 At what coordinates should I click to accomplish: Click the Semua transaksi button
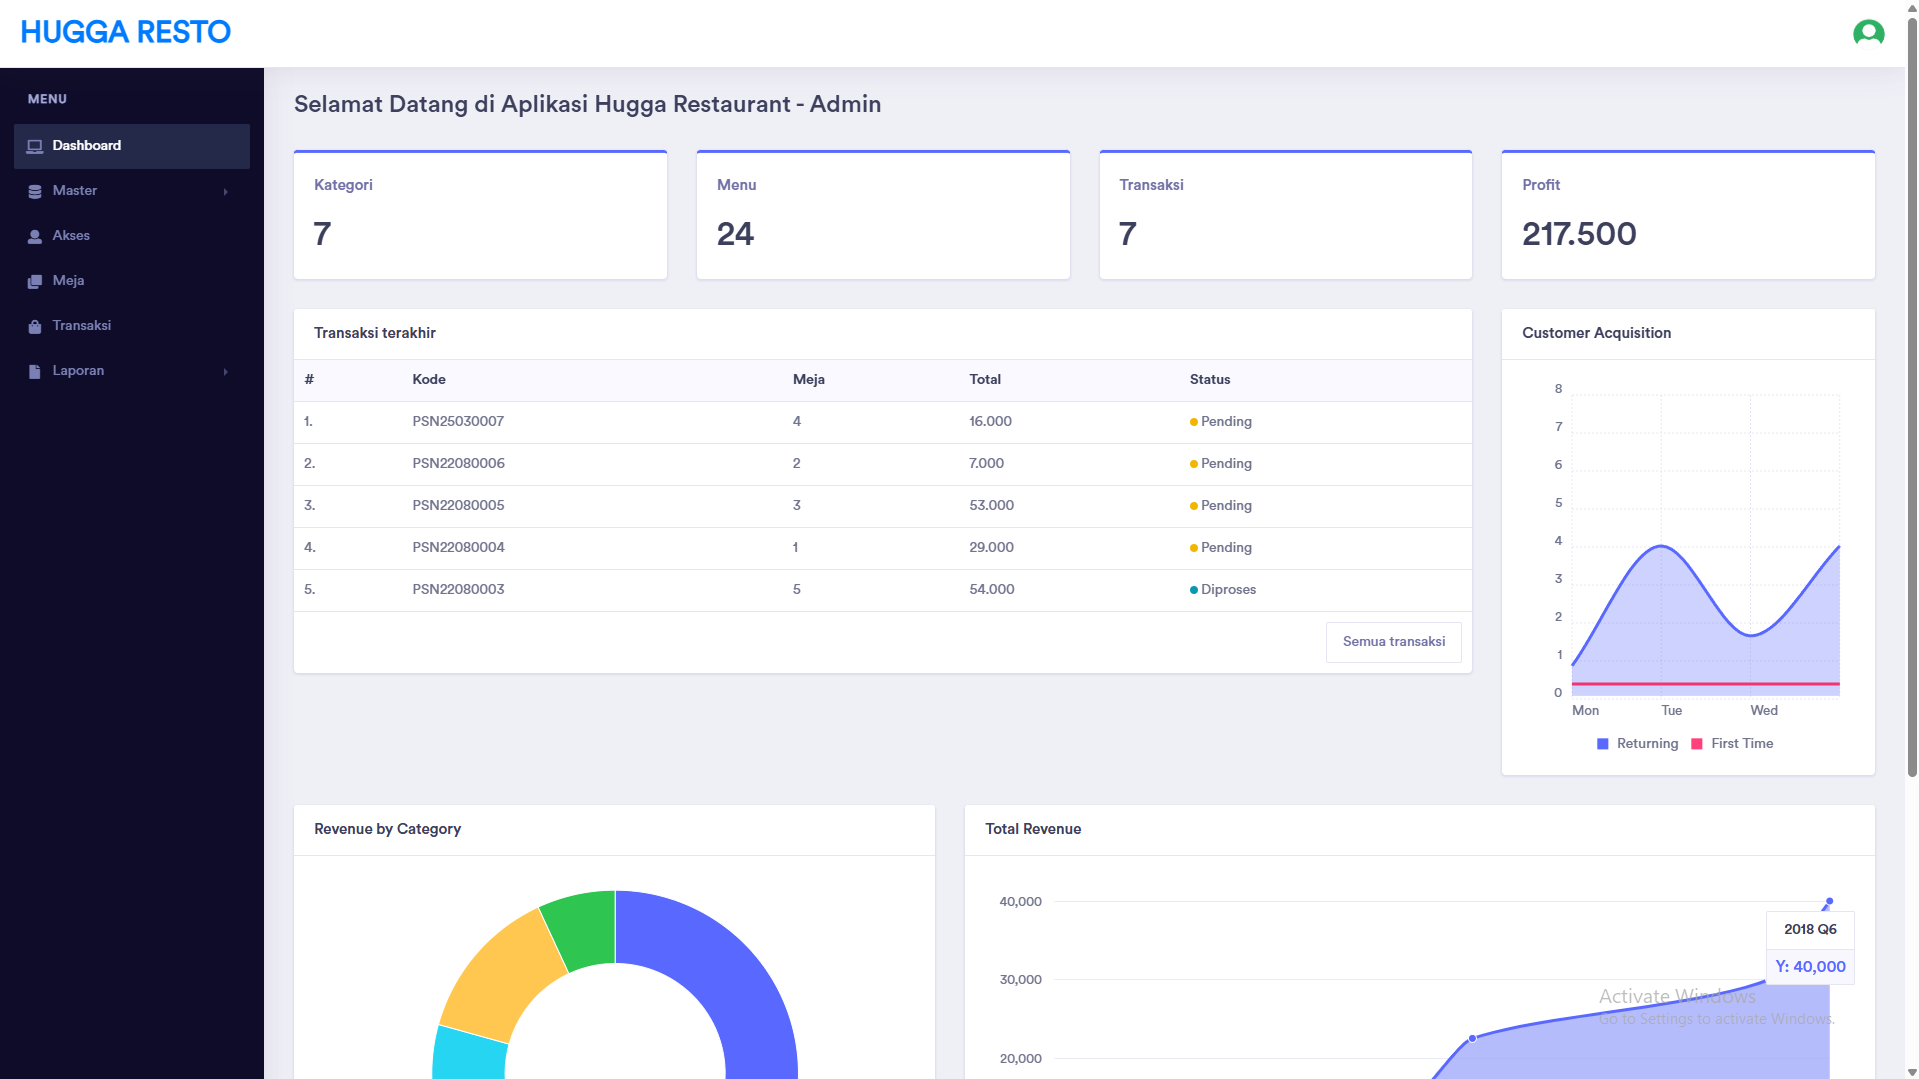(x=1393, y=642)
